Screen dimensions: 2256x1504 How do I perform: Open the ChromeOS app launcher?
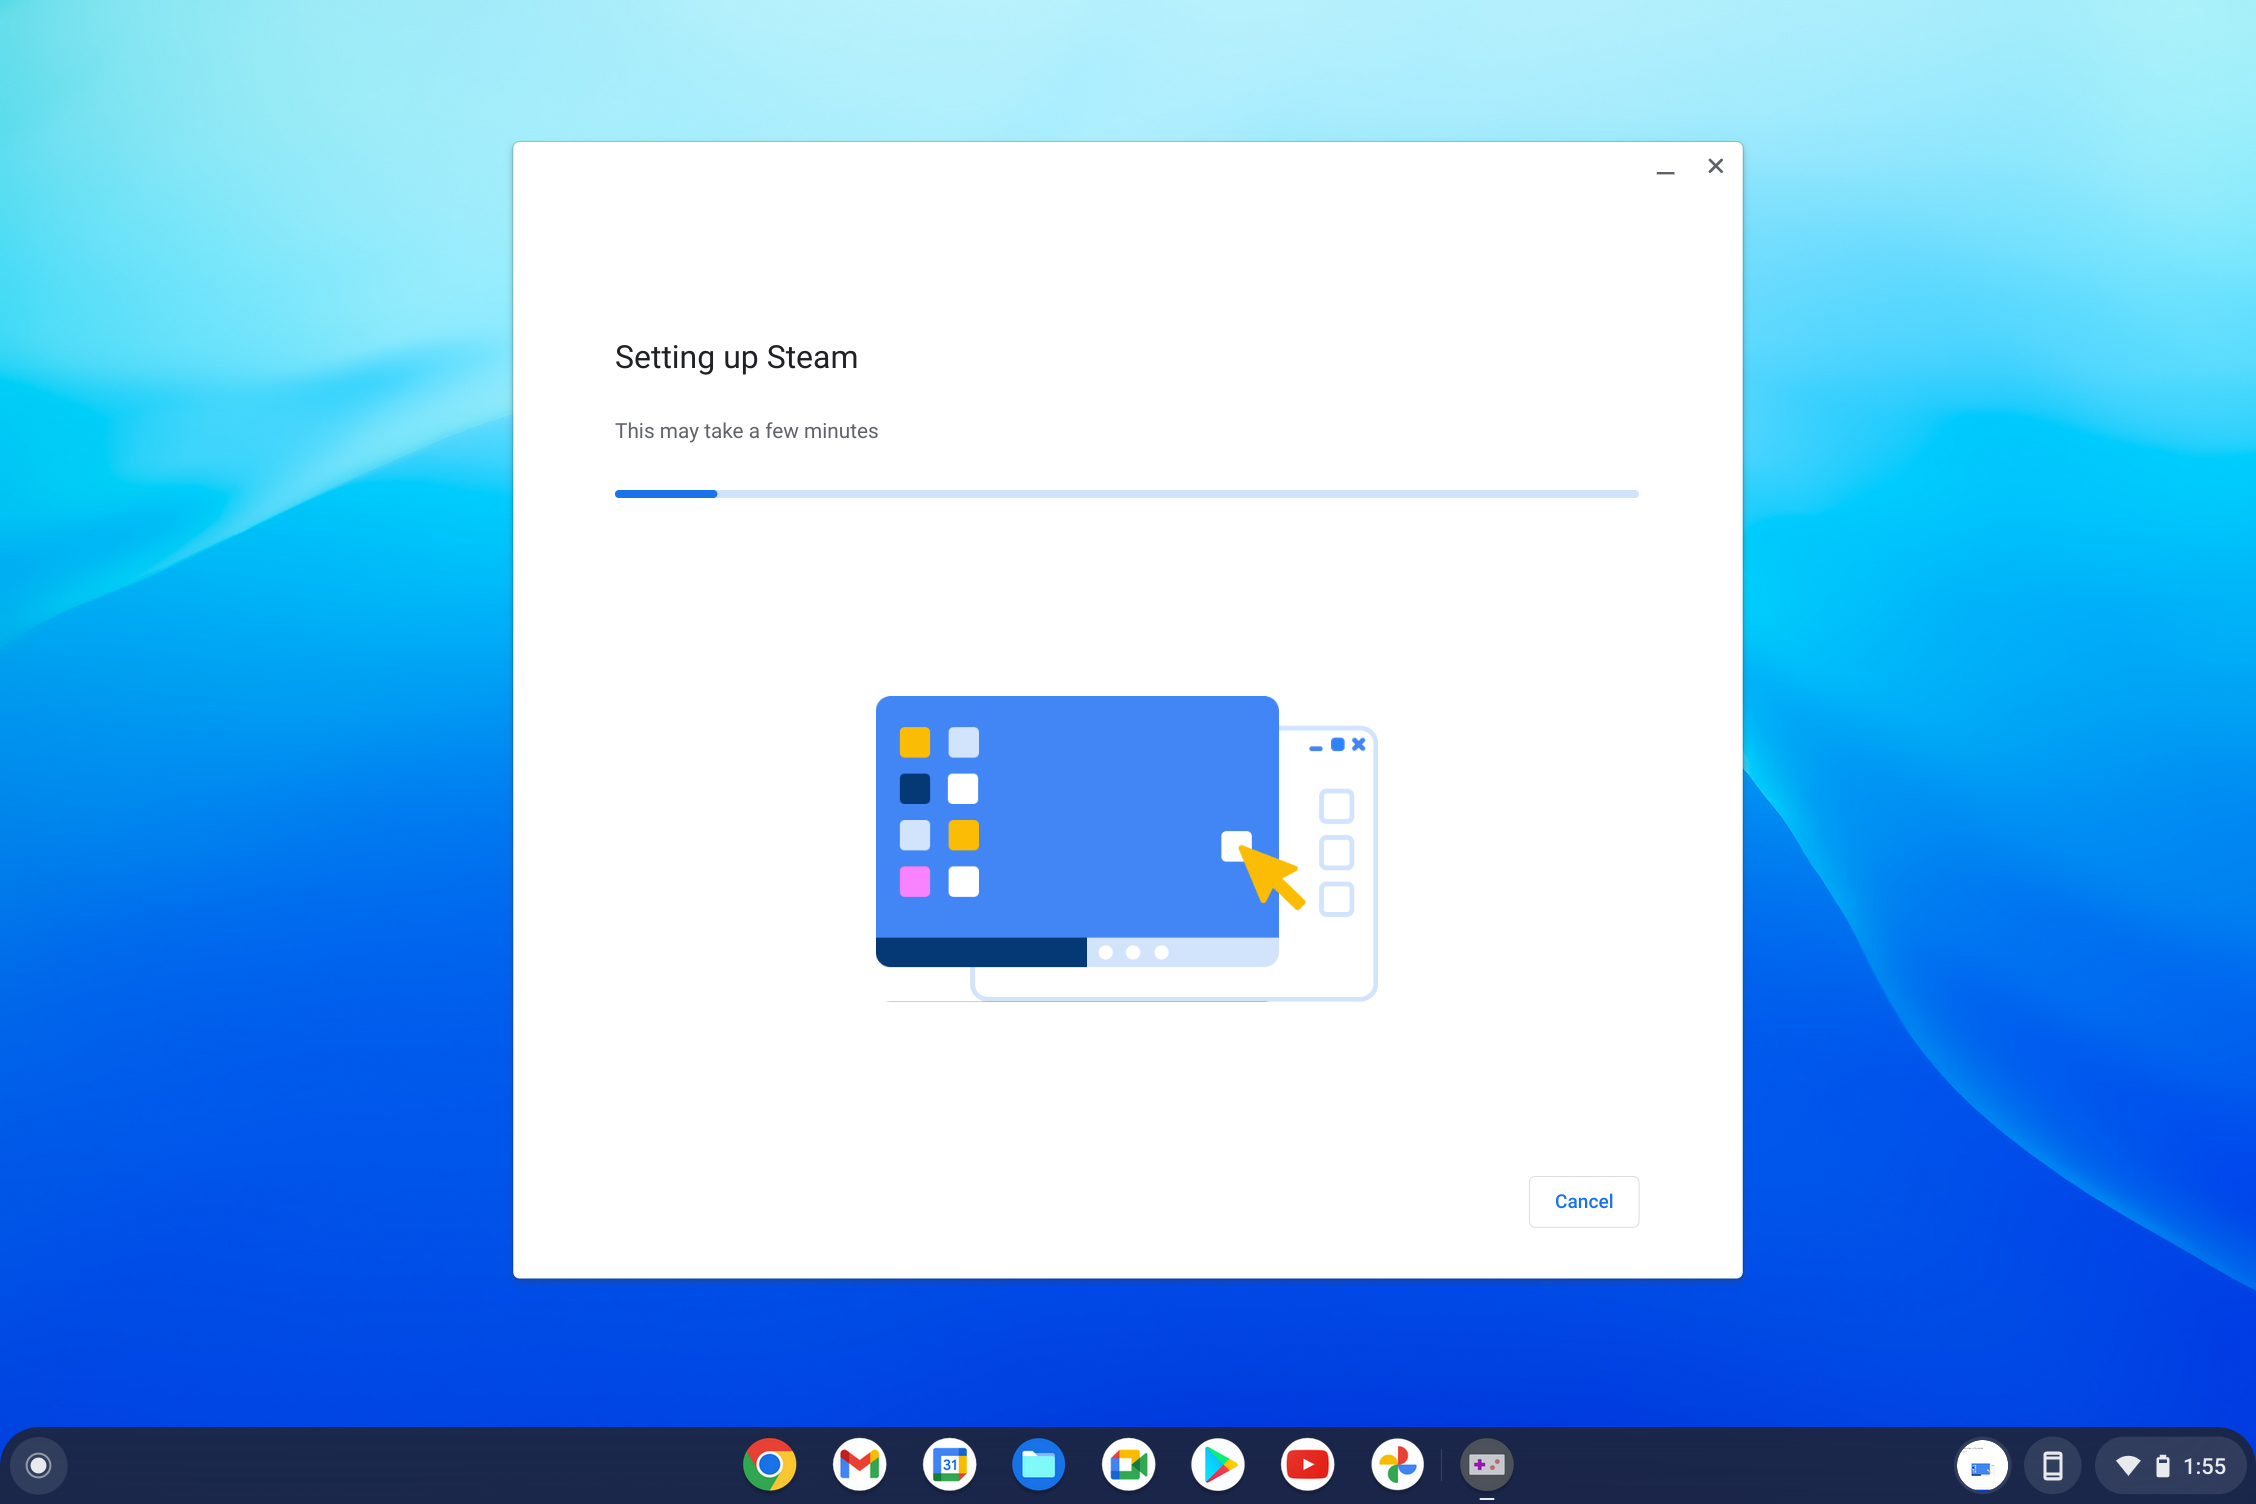(x=38, y=1464)
